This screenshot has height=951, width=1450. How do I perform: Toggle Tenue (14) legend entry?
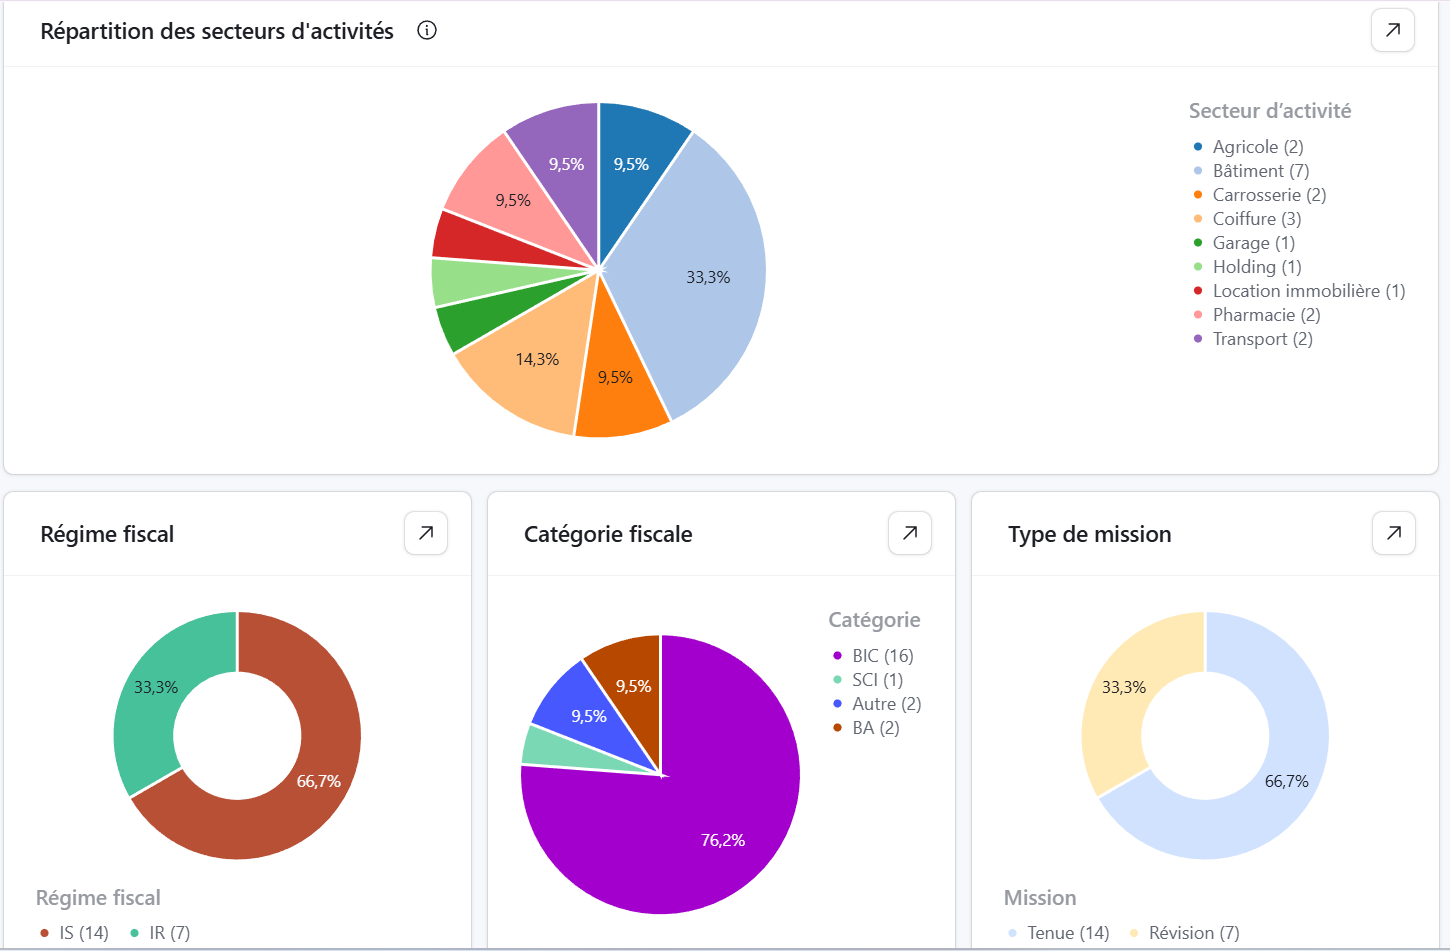(x=1059, y=933)
